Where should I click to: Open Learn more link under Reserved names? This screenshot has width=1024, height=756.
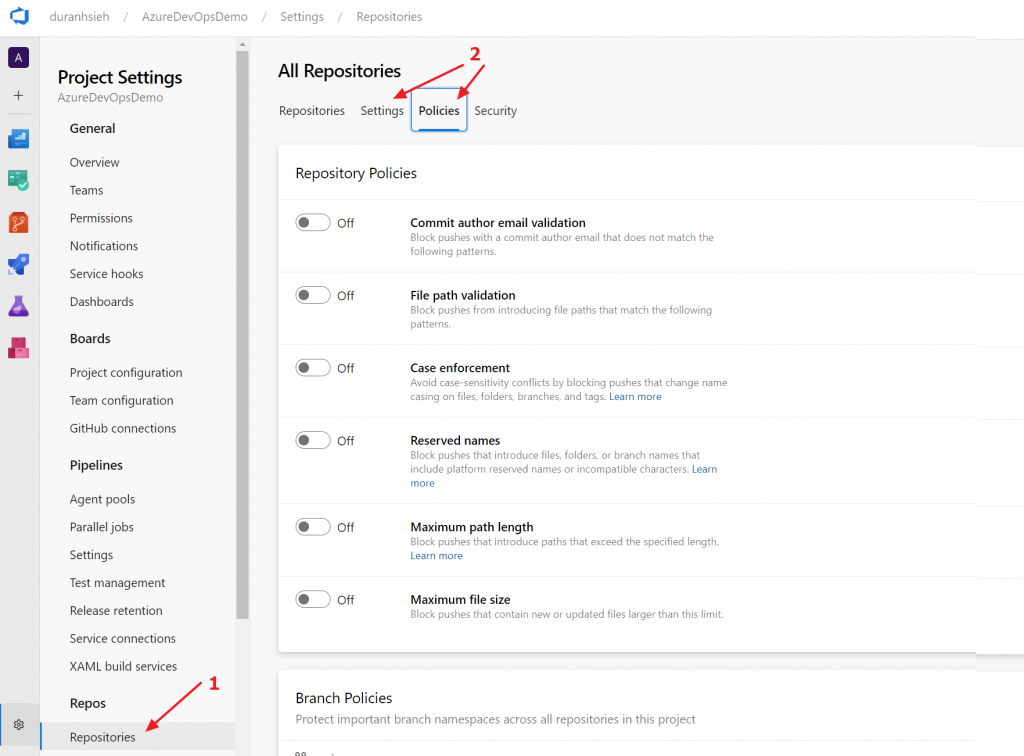pyautogui.click(x=704, y=469)
